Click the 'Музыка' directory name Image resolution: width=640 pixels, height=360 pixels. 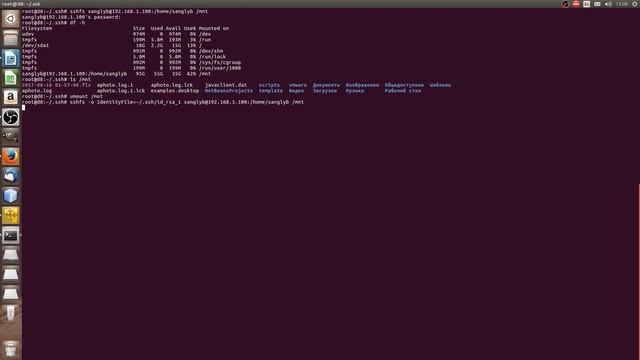tap(355, 91)
